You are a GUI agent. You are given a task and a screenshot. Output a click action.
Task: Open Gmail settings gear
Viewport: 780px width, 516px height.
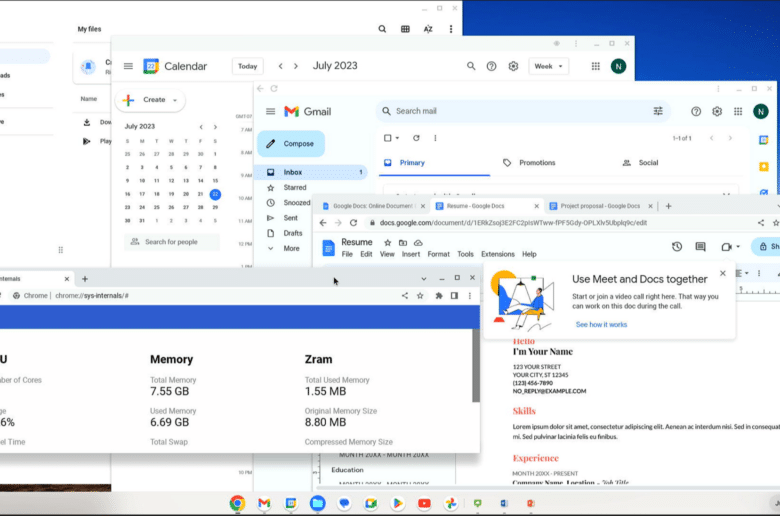(x=717, y=111)
